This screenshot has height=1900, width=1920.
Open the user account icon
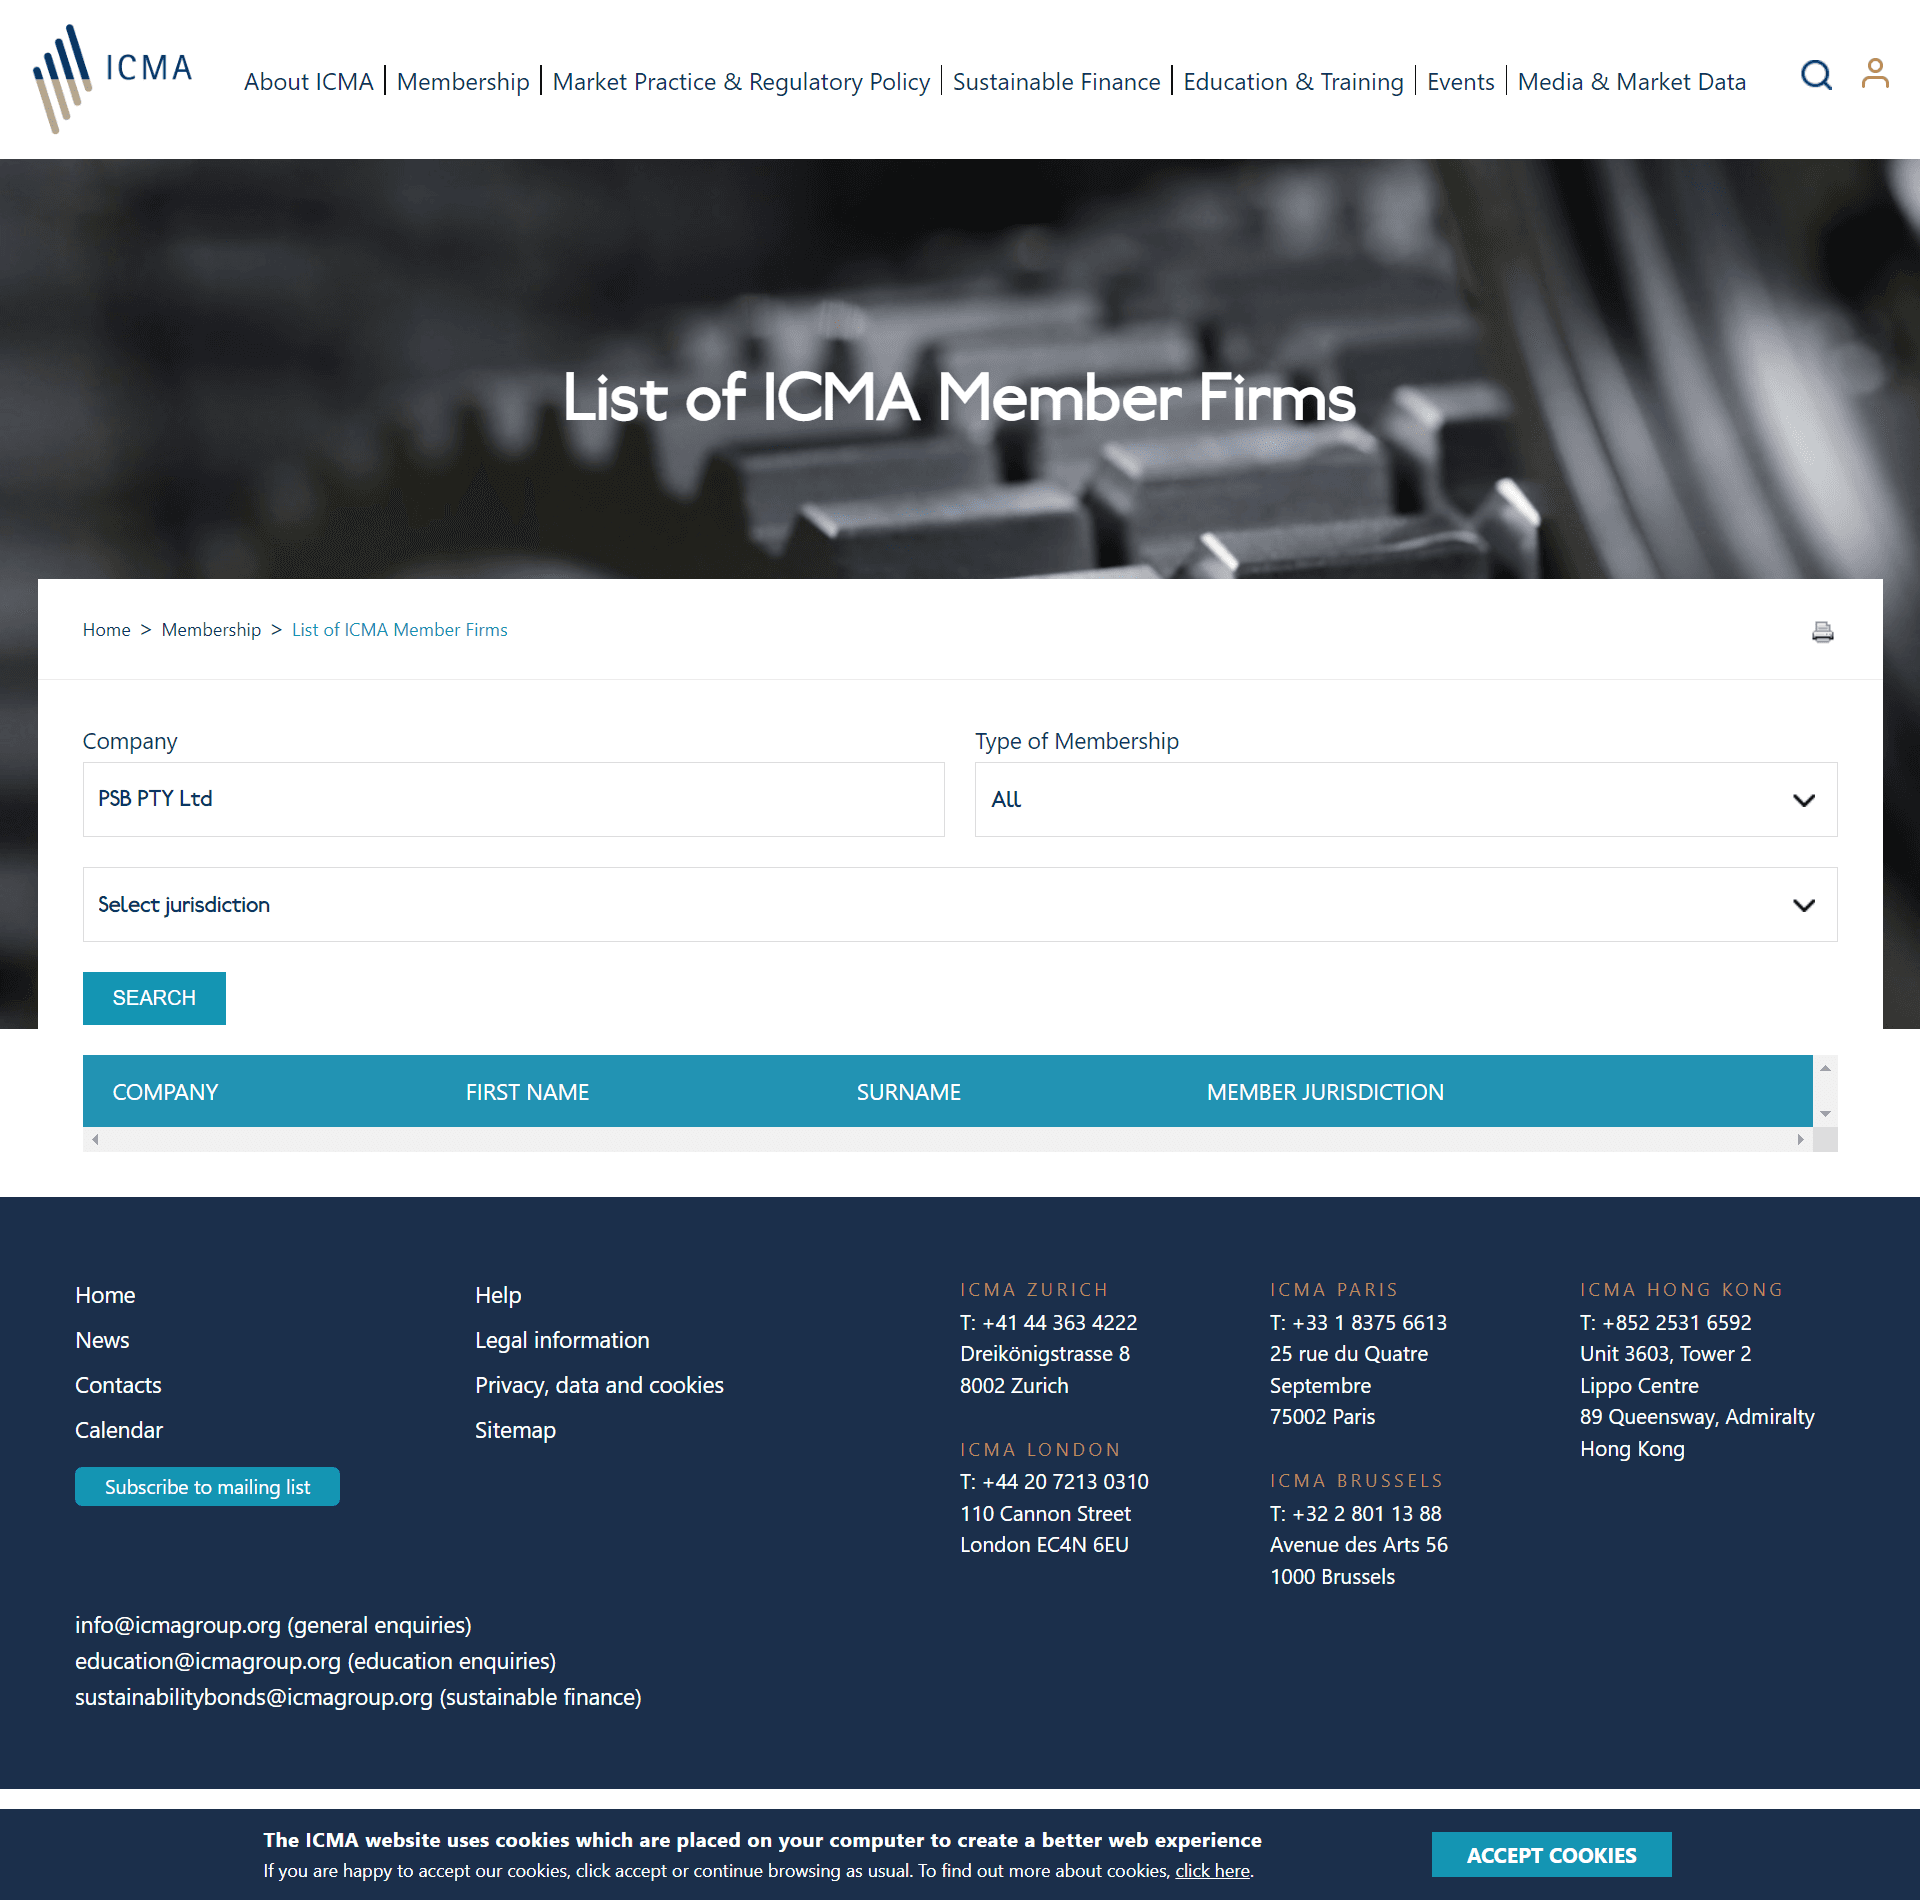tap(1875, 74)
